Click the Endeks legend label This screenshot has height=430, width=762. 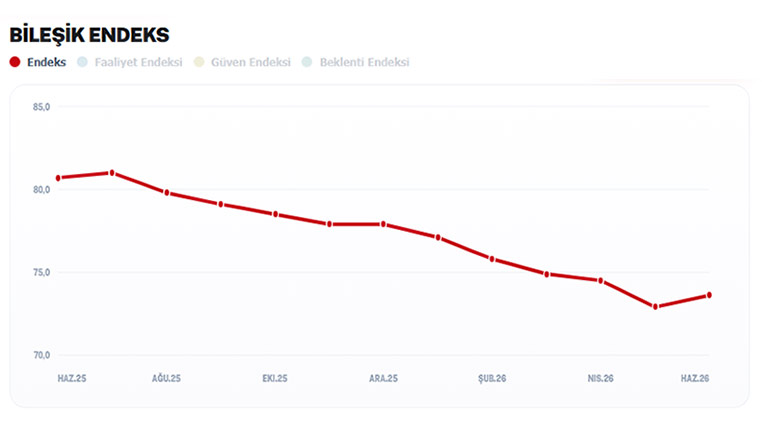click(x=47, y=62)
